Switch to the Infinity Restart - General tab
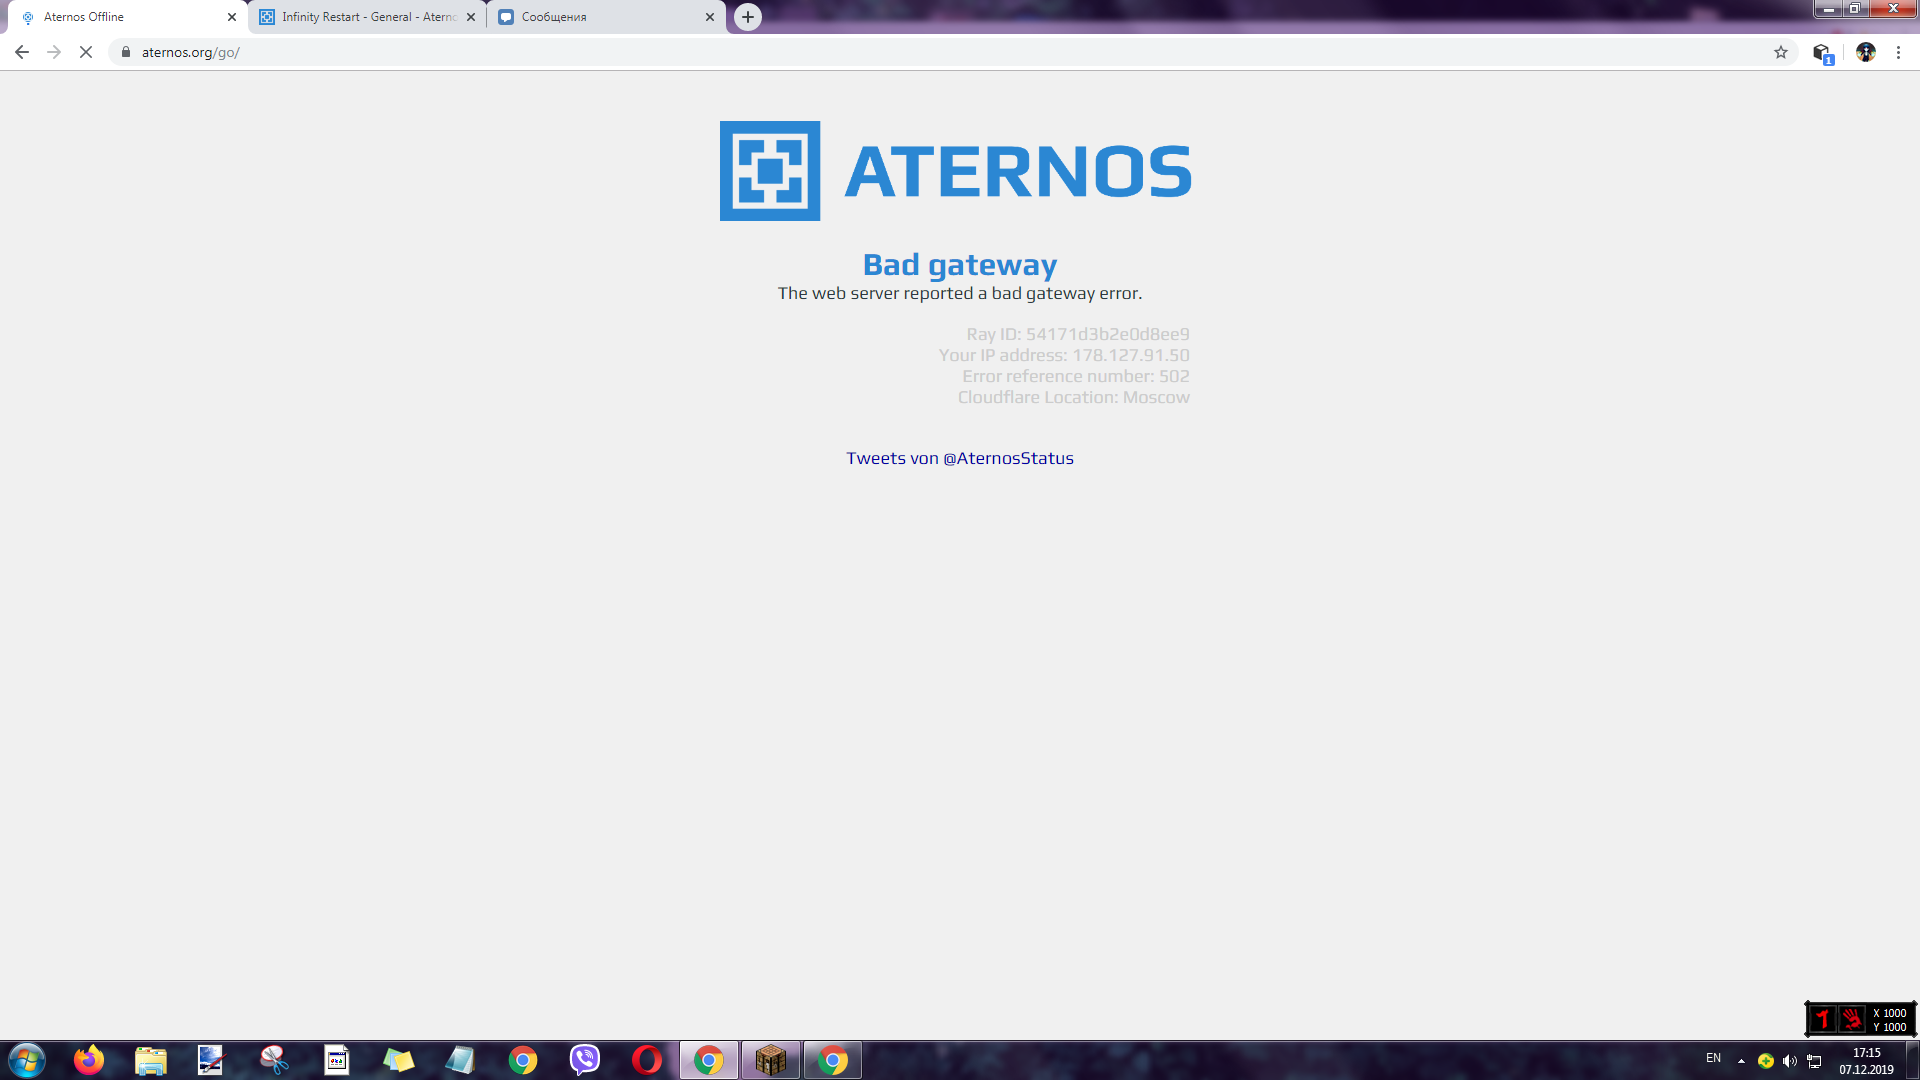 (367, 17)
